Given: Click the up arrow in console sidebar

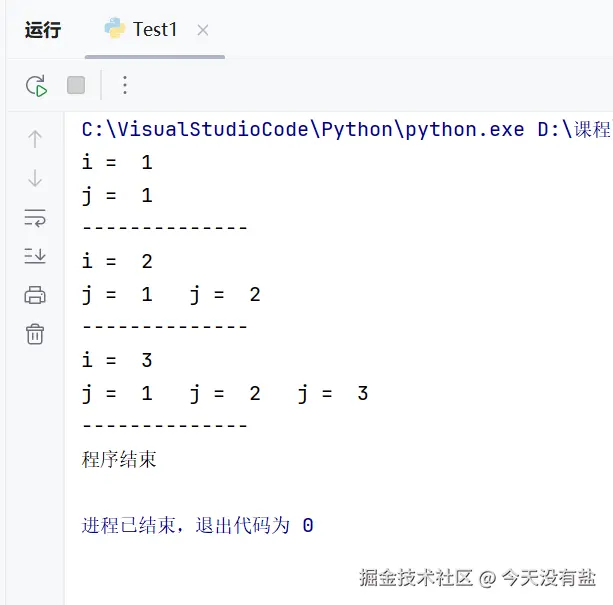Looking at the screenshot, I should tap(35, 140).
